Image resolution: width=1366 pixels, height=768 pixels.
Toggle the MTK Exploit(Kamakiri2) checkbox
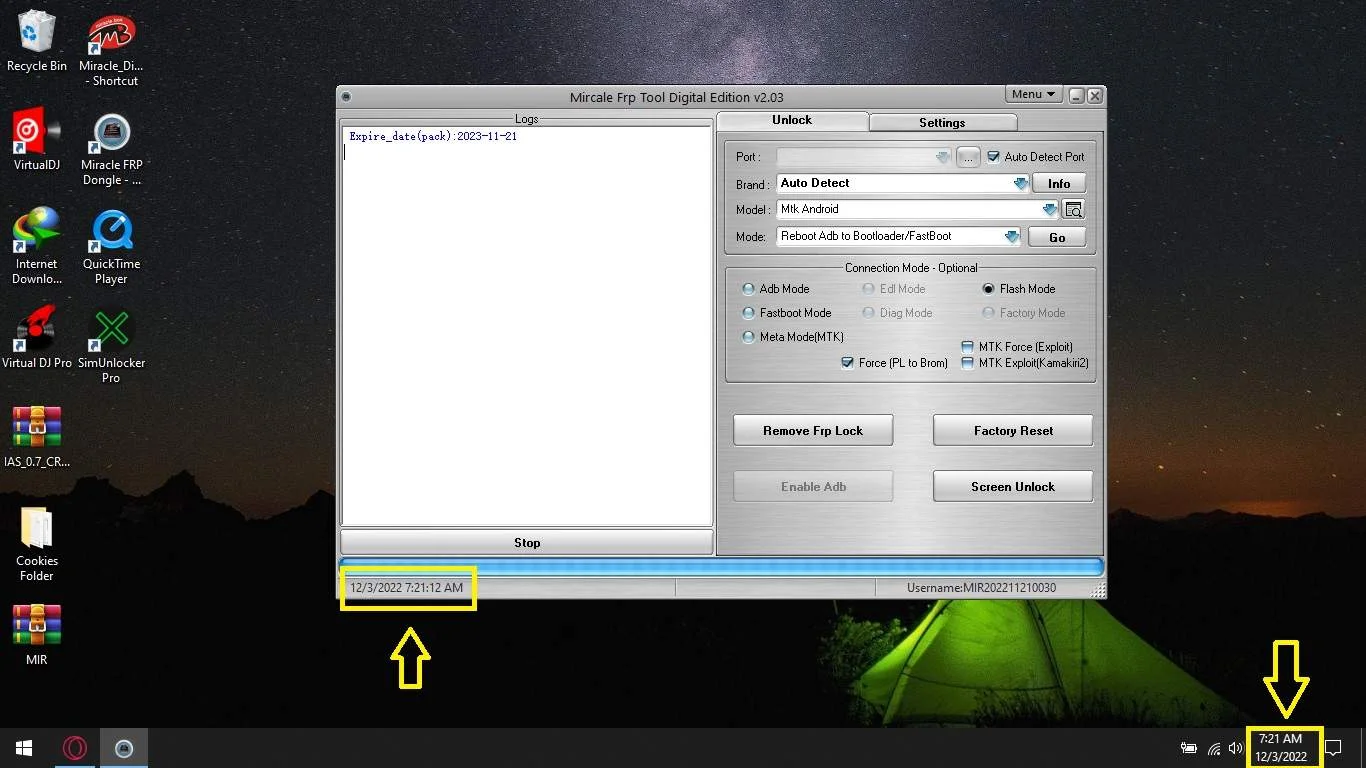[x=967, y=363]
